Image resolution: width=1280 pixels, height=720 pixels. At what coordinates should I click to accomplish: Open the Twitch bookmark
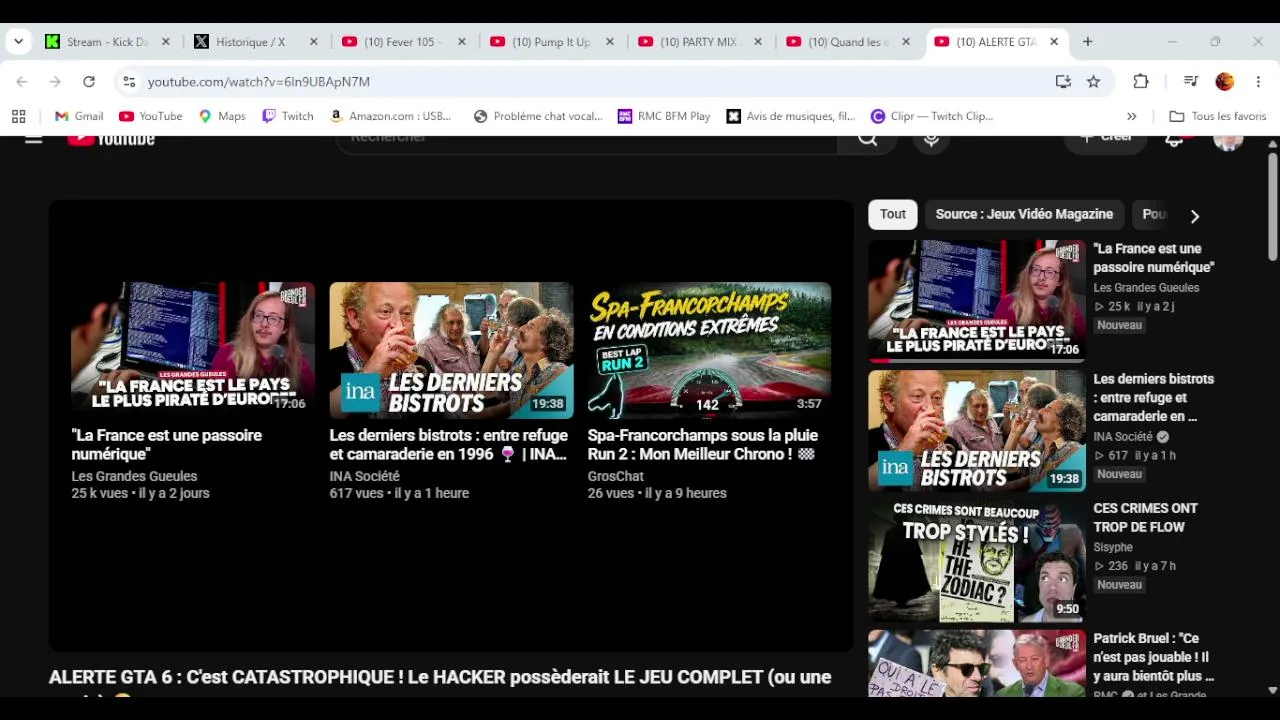288,116
